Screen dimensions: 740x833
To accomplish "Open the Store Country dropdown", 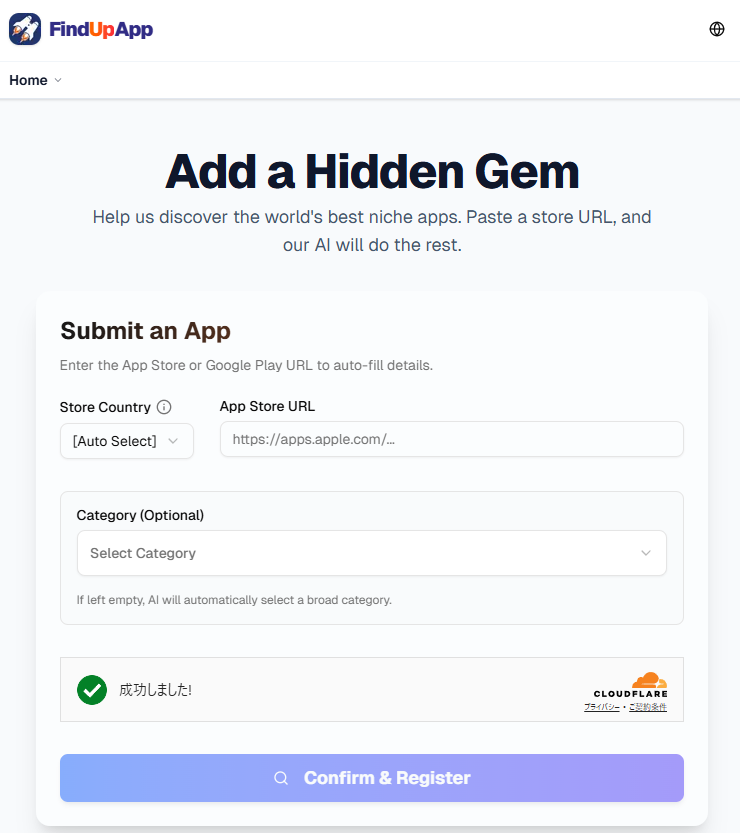I will [126, 441].
